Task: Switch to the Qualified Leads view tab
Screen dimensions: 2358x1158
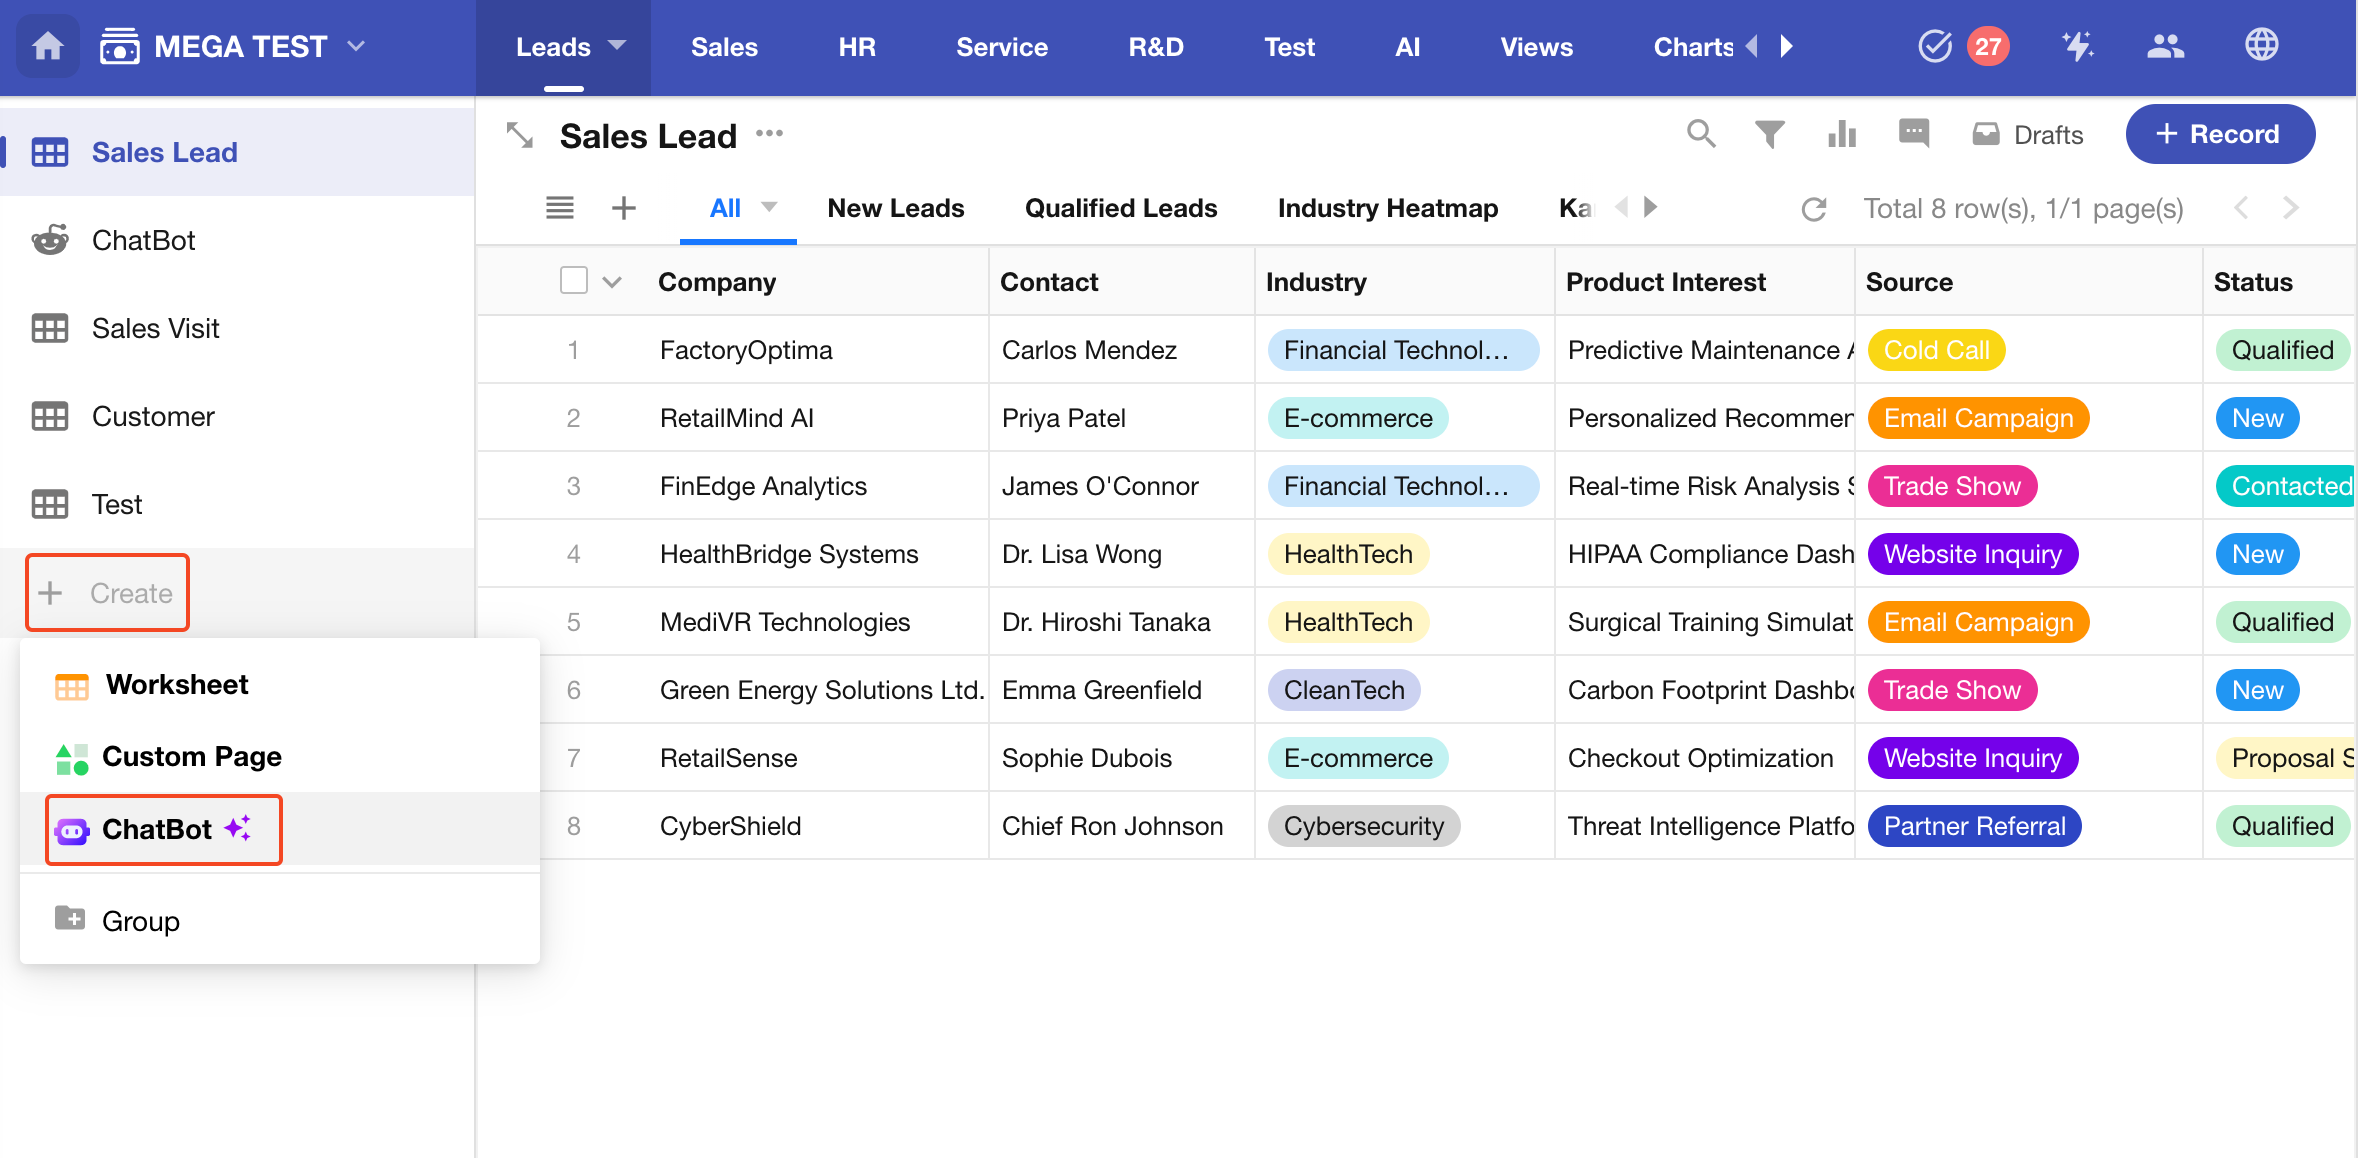Action: (x=1120, y=208)
